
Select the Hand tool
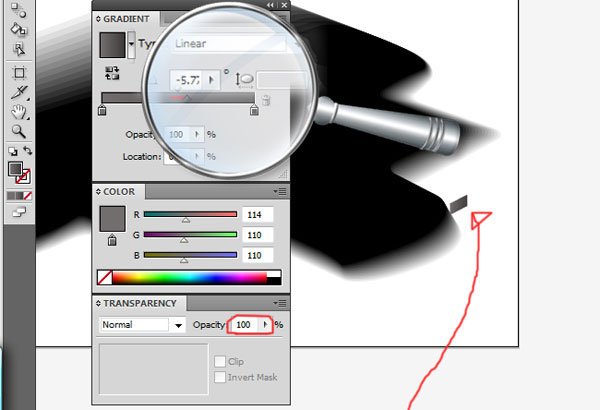(x=18, y=112)
